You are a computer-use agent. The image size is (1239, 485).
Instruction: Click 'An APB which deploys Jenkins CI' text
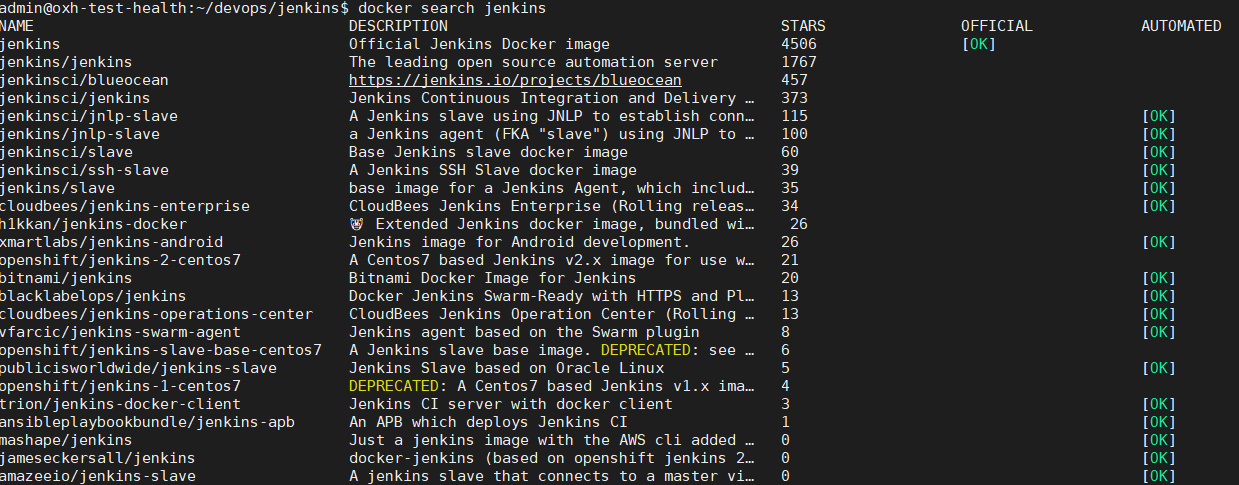point(488,422)
